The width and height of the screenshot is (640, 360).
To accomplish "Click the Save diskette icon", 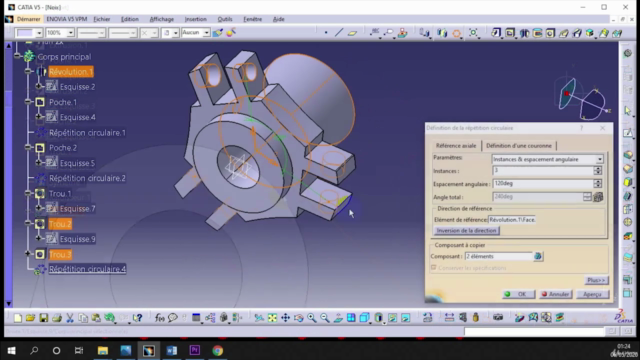I will [x=44, y=318].
